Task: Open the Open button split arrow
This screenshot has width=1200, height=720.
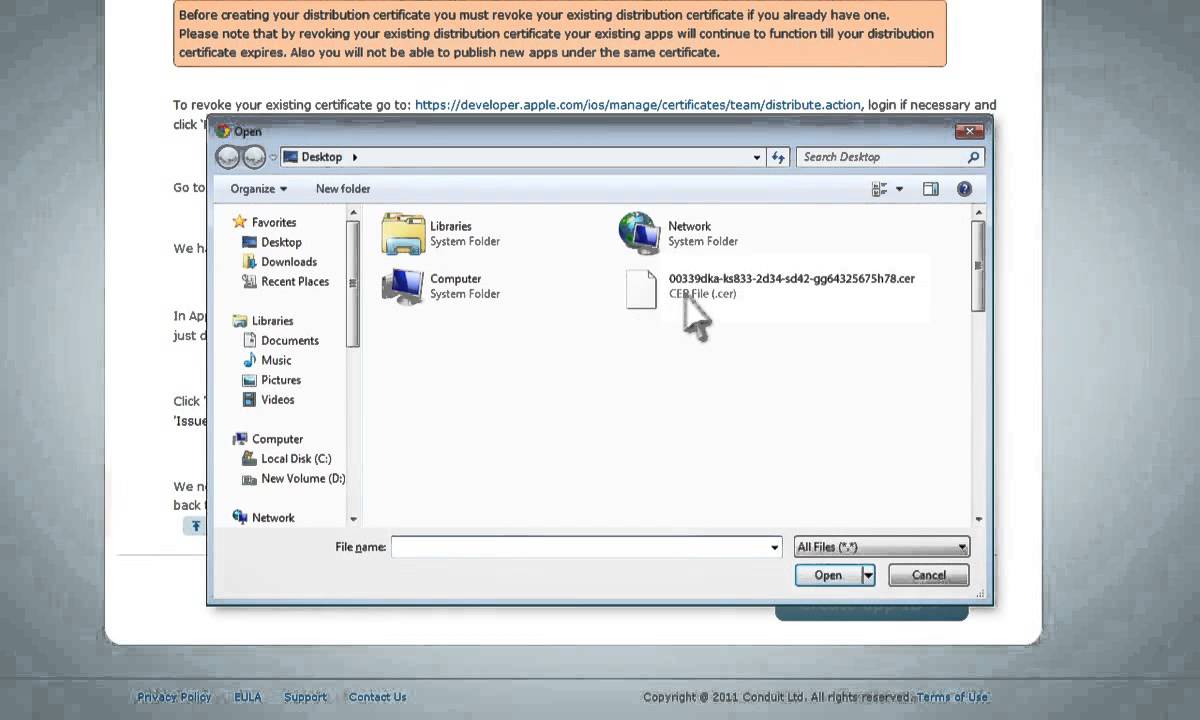Action: [x=869, y=575]
